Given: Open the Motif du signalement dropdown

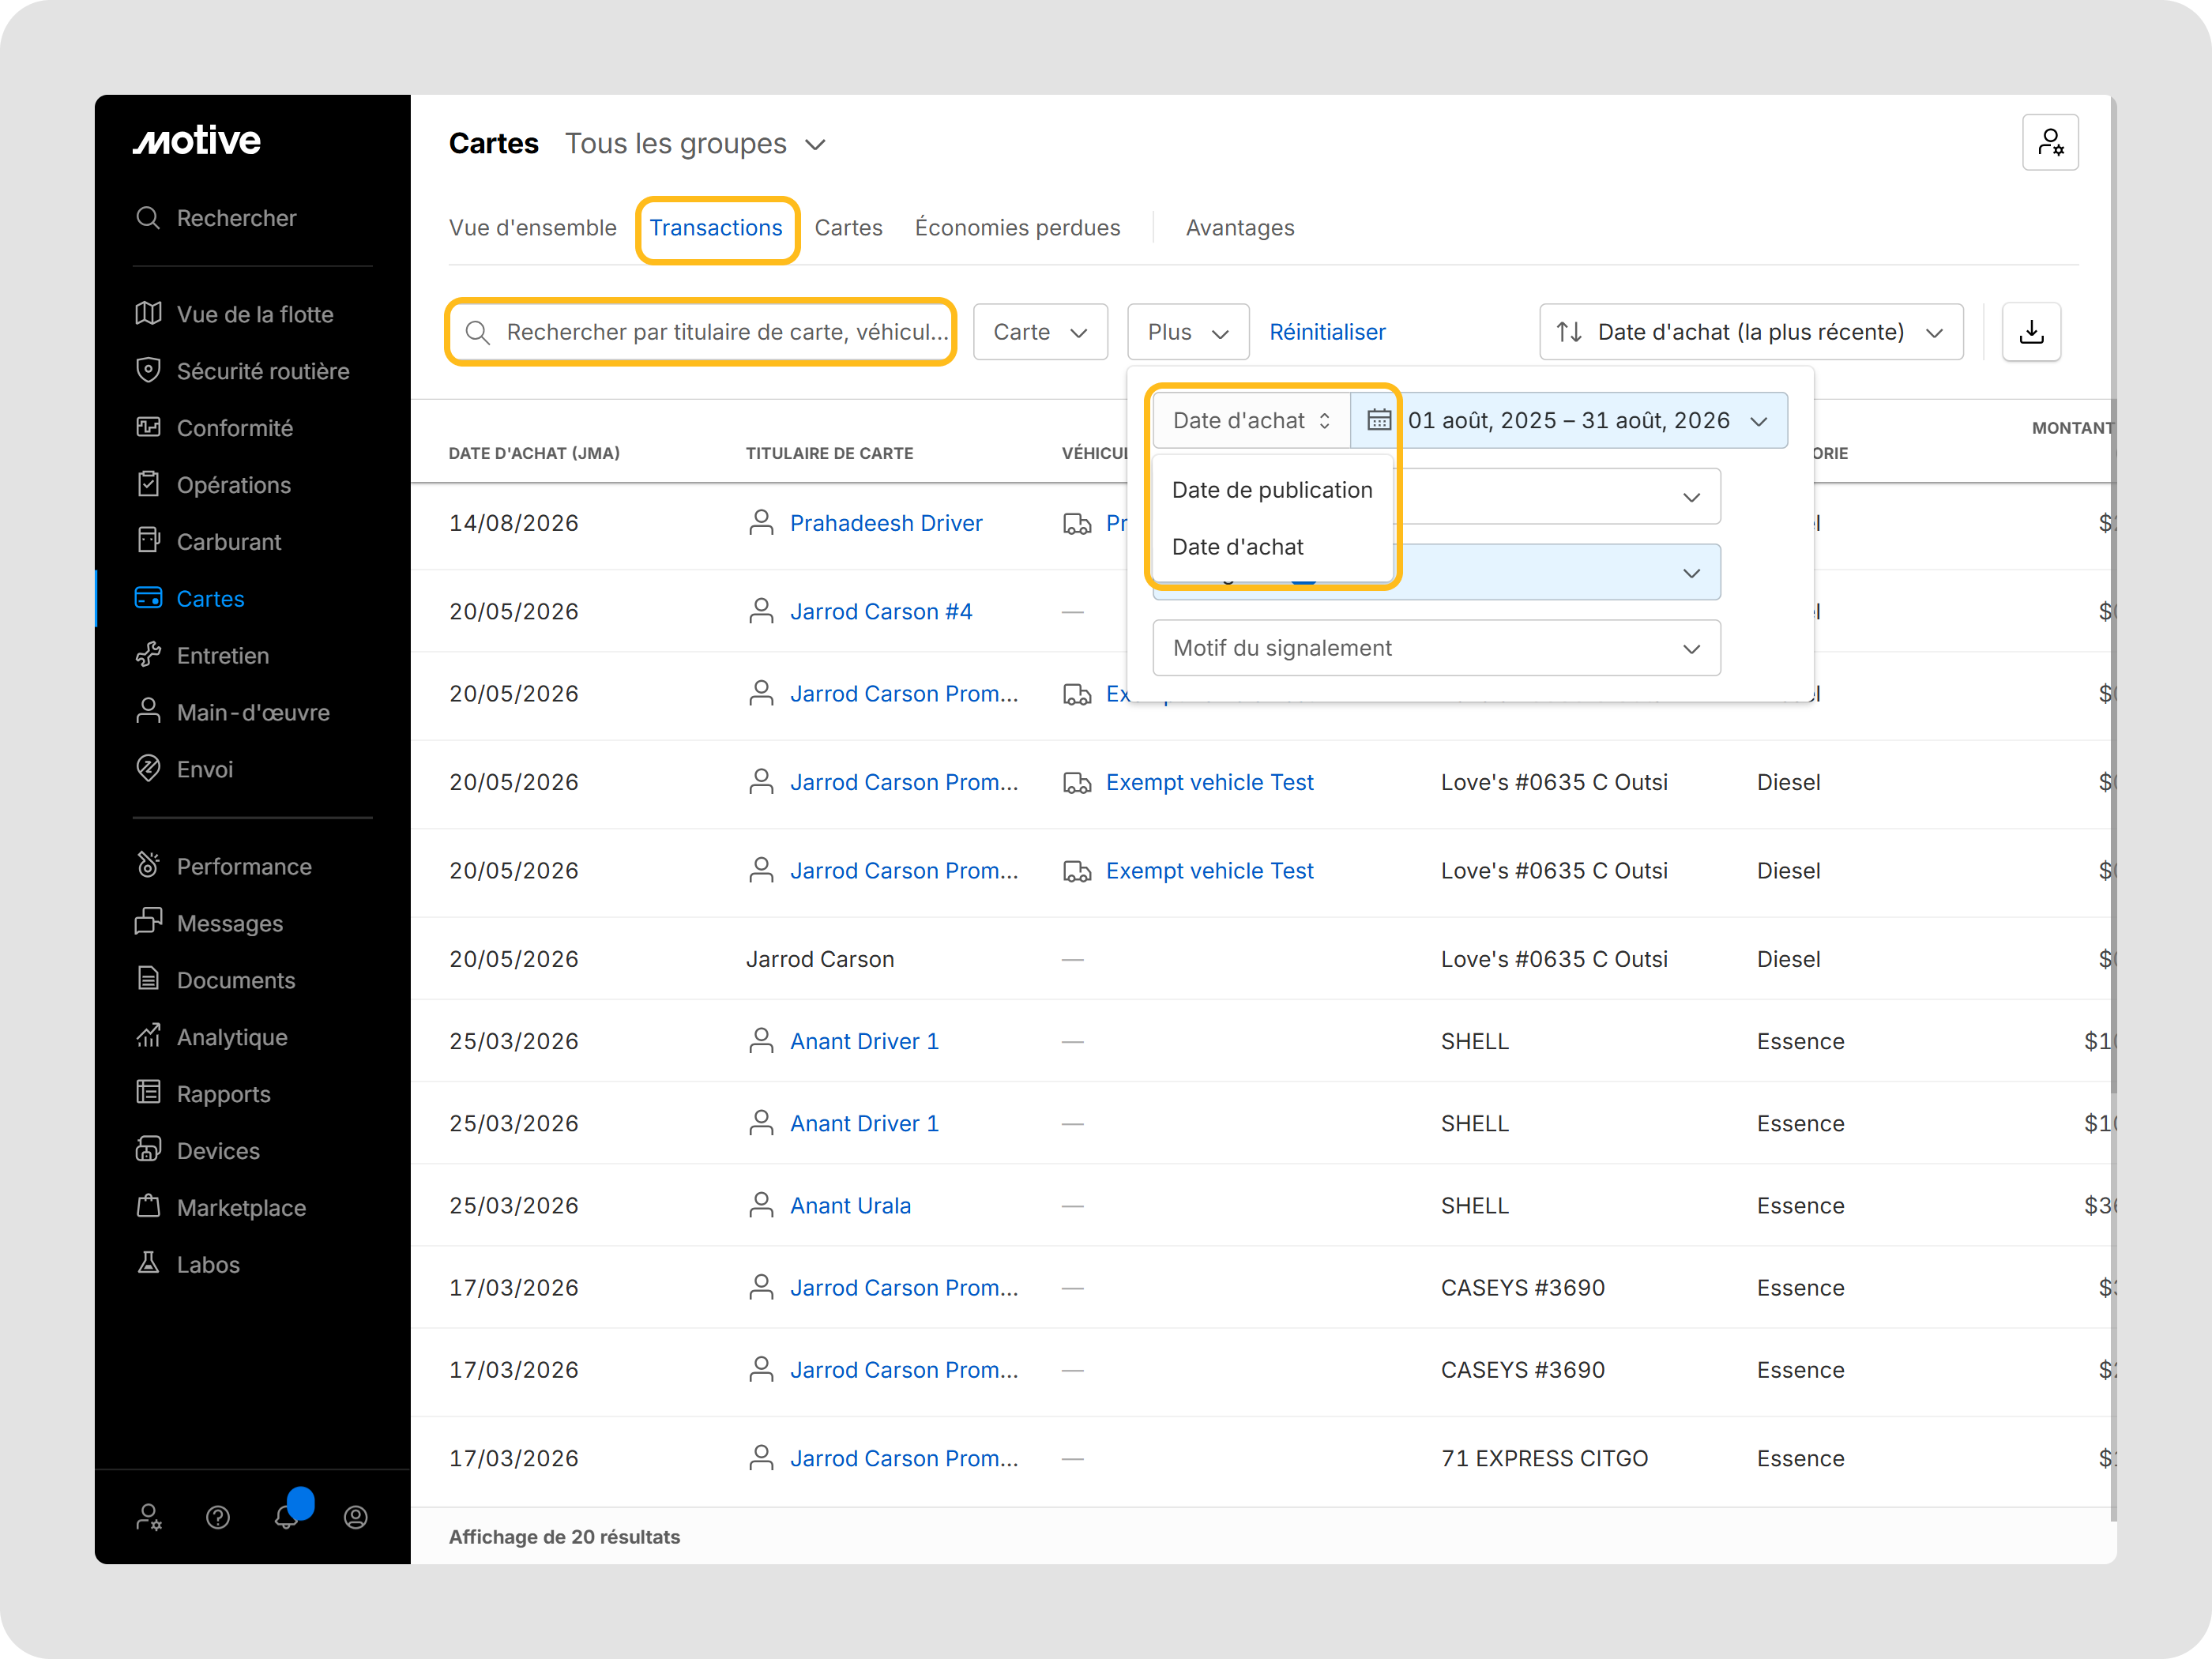Looking at the screenshot, I should pos(1436,648).
